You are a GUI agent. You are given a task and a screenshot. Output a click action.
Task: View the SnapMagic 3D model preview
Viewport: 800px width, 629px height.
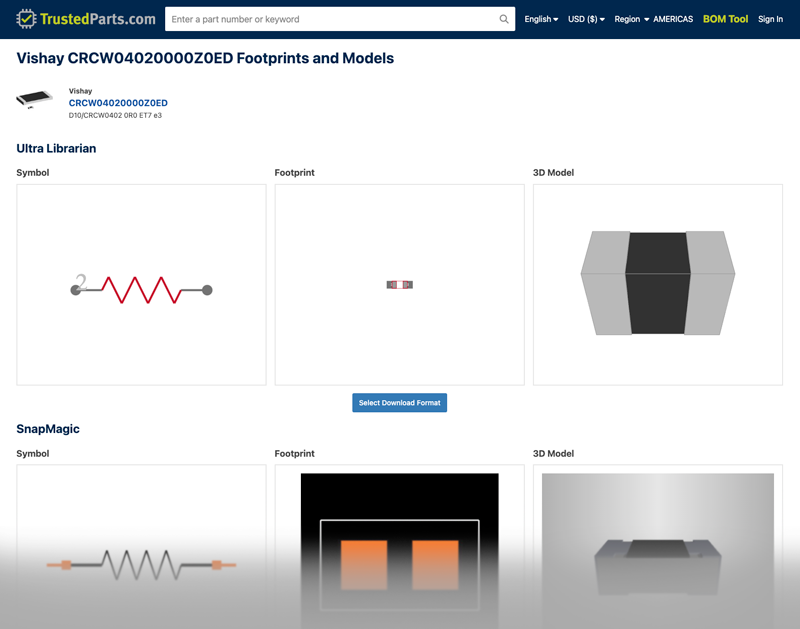pos(658,546)
